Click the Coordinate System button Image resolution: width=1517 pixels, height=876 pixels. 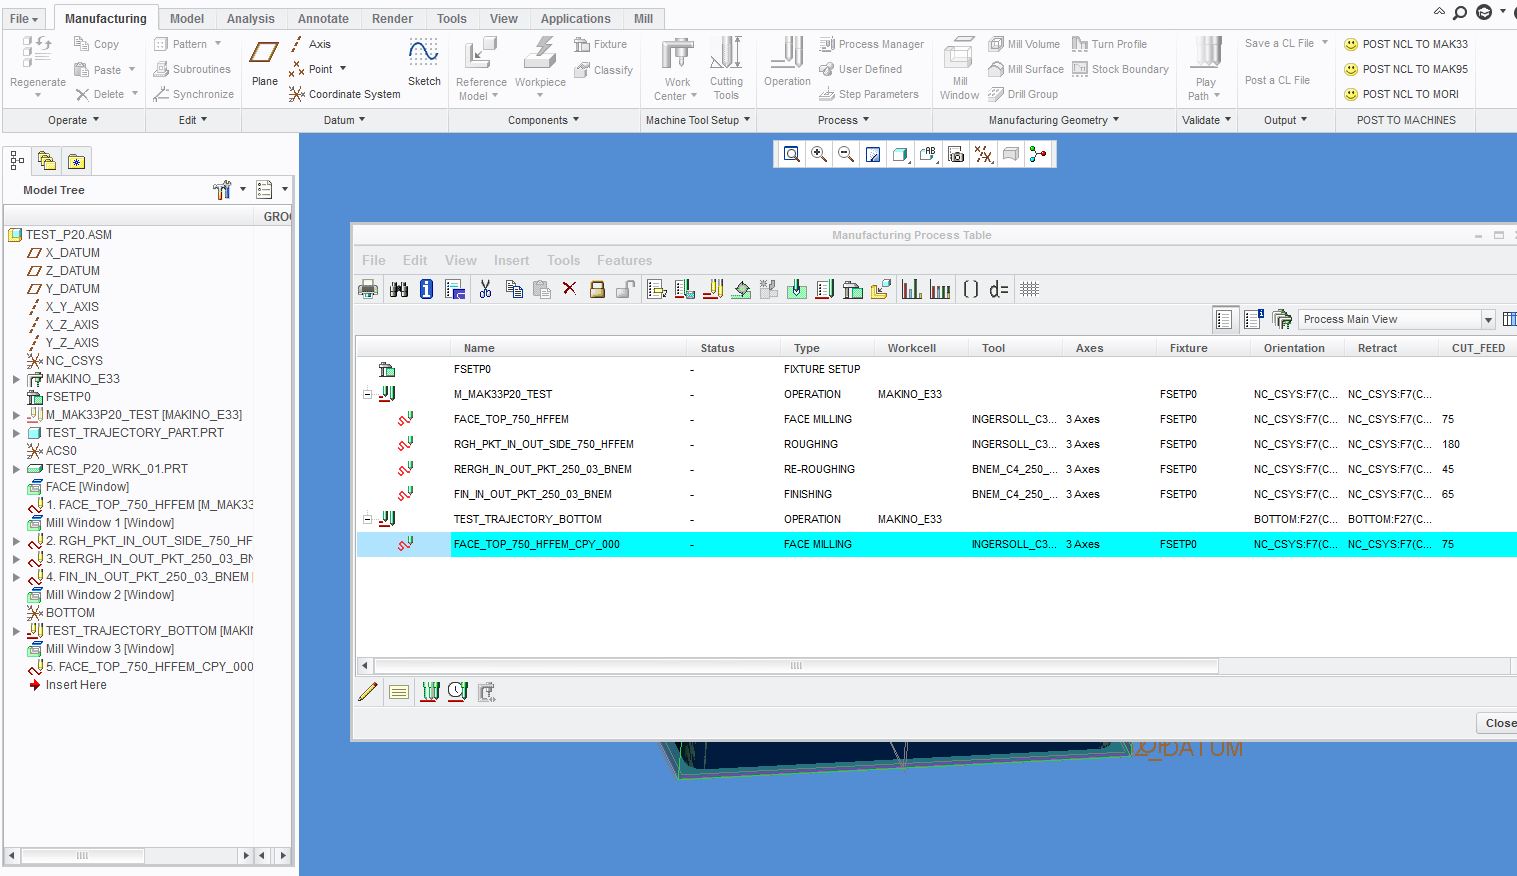(344, 94)
